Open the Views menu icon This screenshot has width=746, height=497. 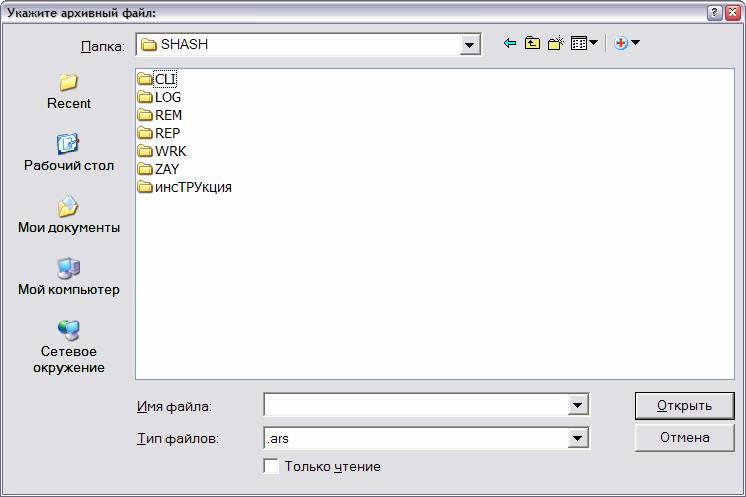pos(584,43)
